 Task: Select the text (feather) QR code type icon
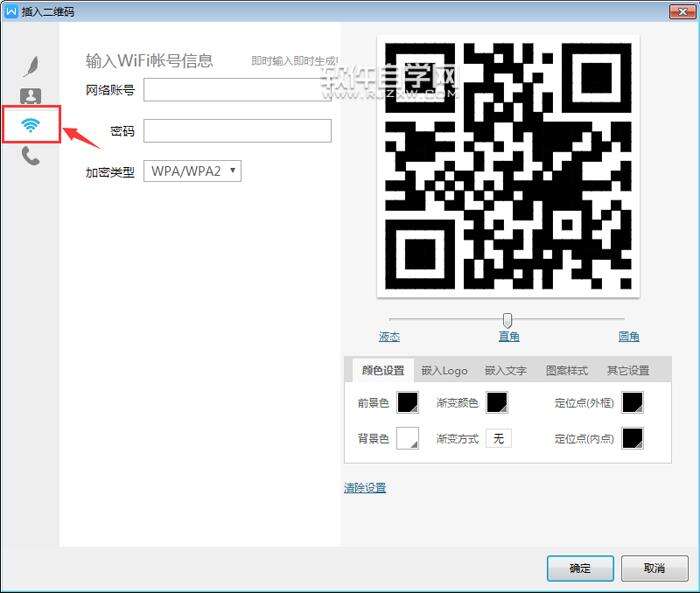[x=31, y=67]
